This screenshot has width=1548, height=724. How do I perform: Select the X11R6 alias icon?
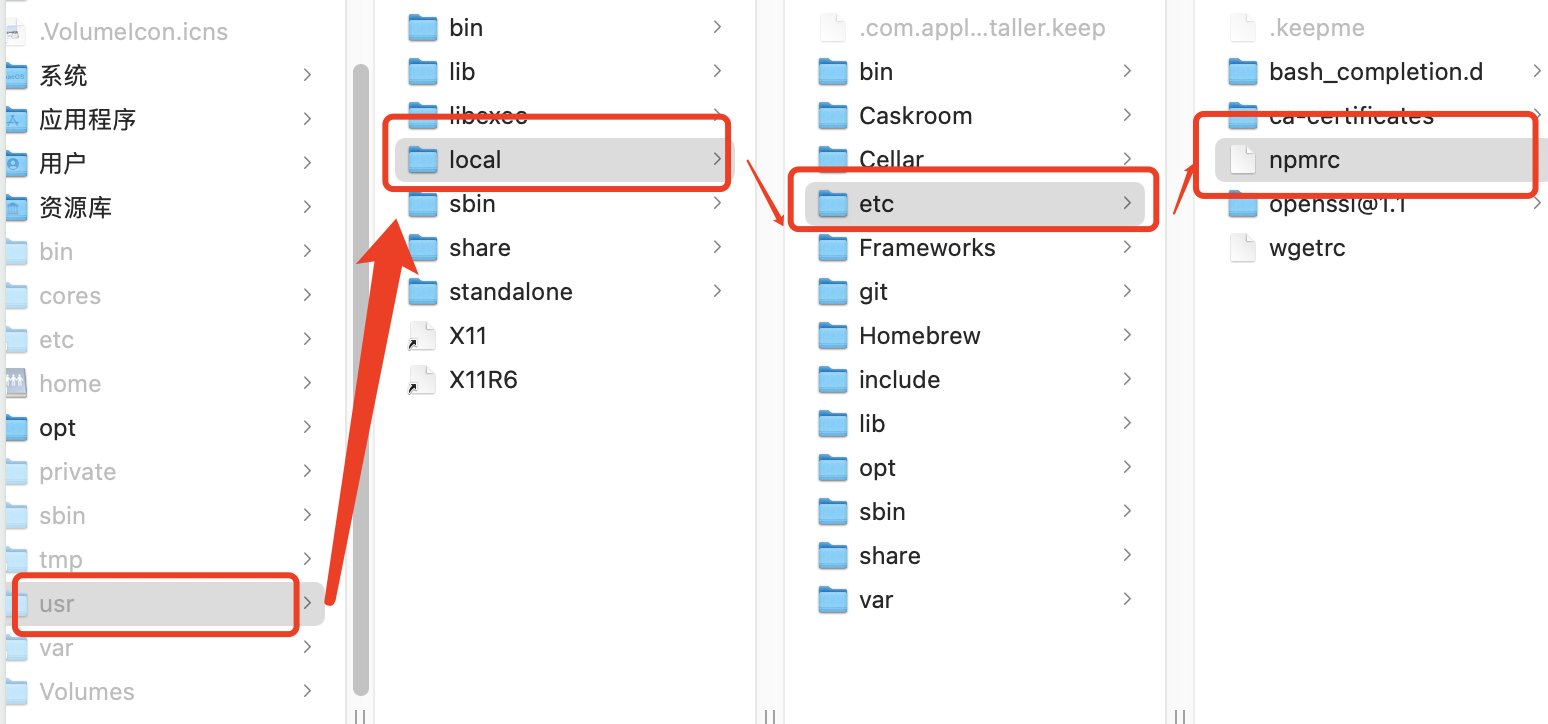coord(423,379)
